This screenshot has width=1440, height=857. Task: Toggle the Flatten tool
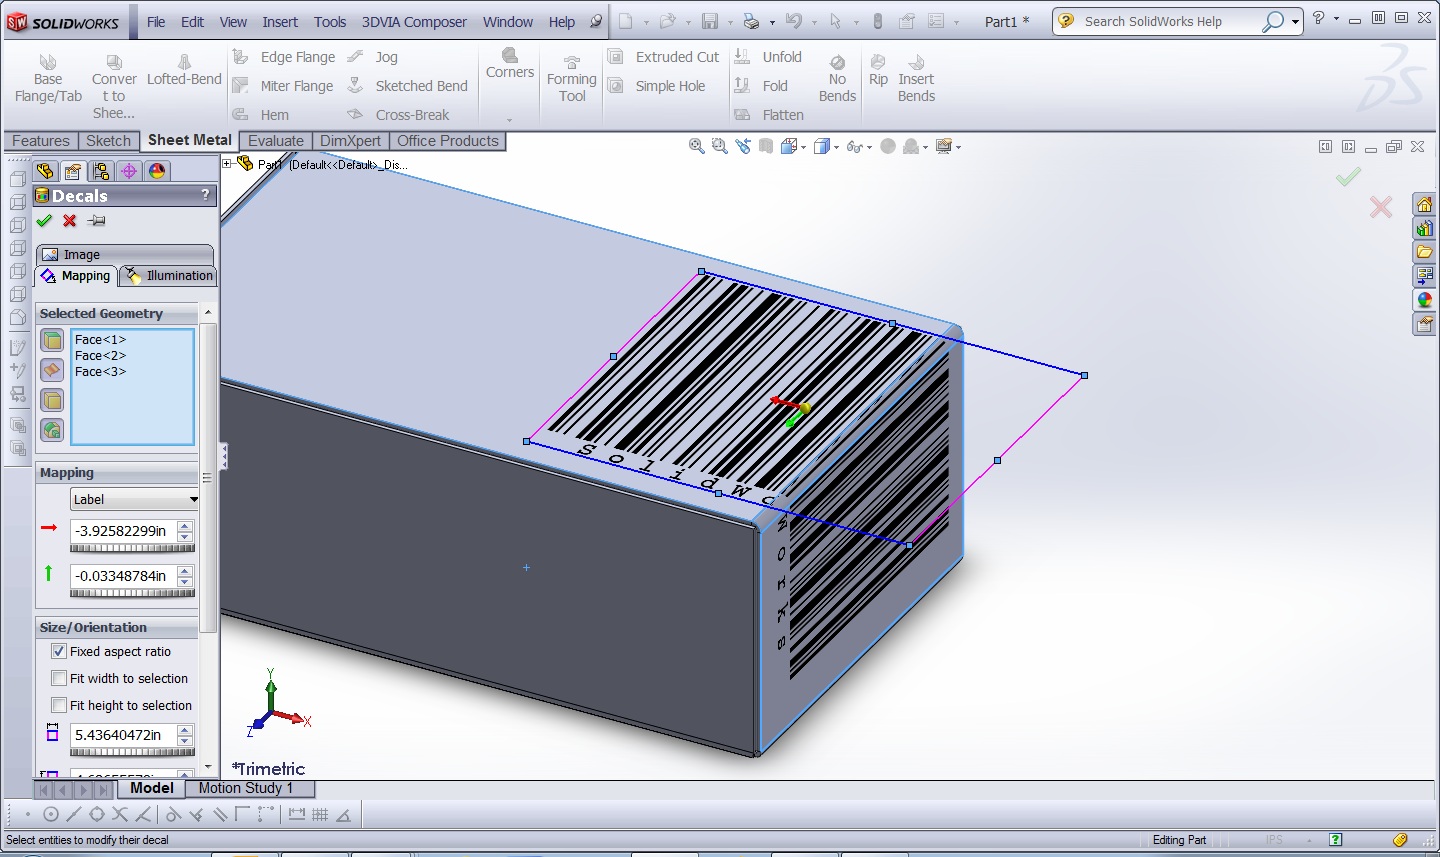(769, 115)
